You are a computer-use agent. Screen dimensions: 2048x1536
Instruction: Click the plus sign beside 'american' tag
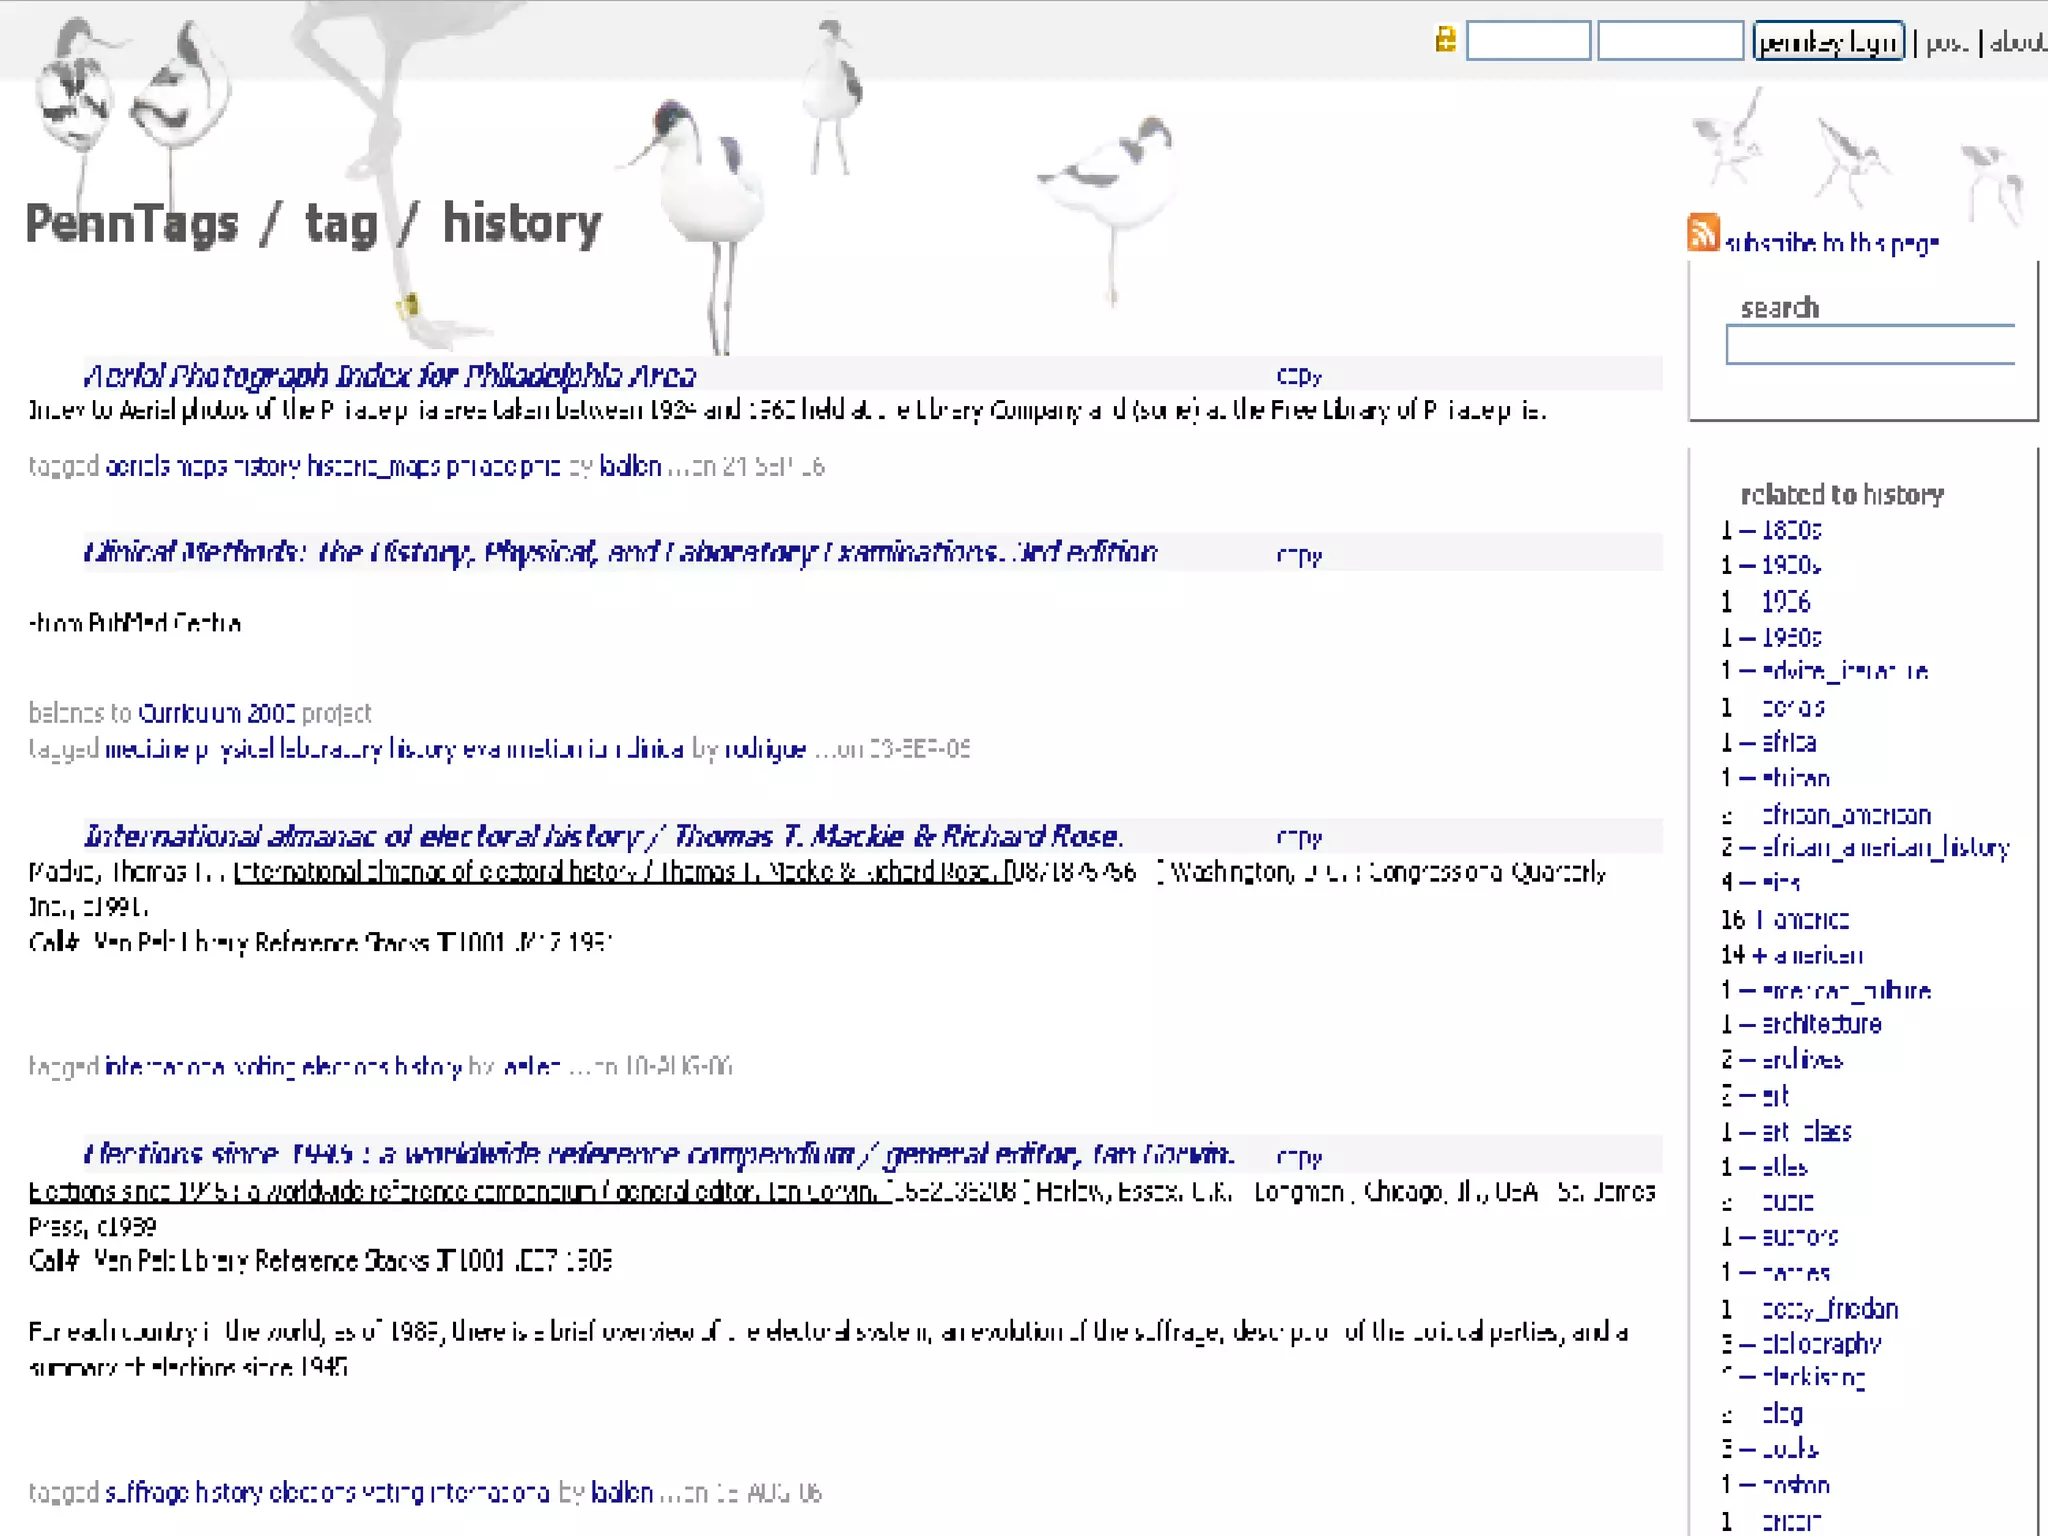[1759, 955]
